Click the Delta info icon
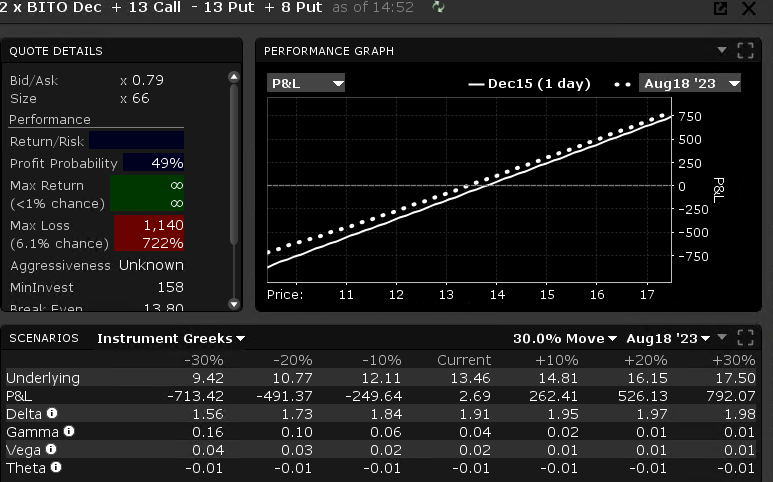Screen dimensions: 773x482 coord(52,413)
